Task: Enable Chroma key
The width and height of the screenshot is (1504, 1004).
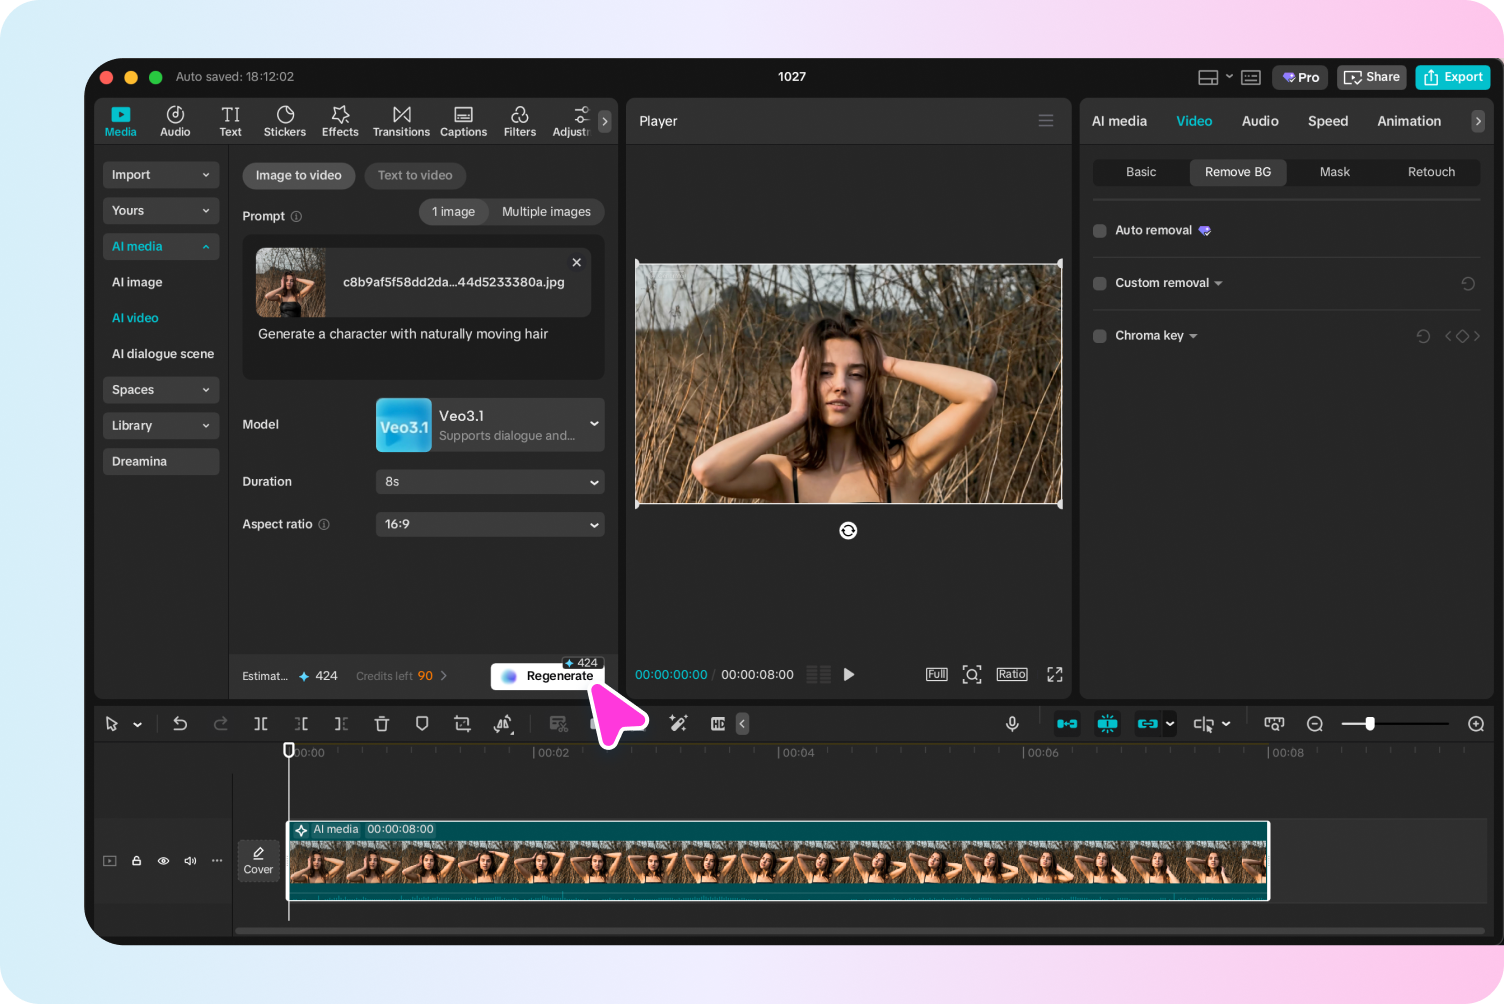Action: [1099, 335]
